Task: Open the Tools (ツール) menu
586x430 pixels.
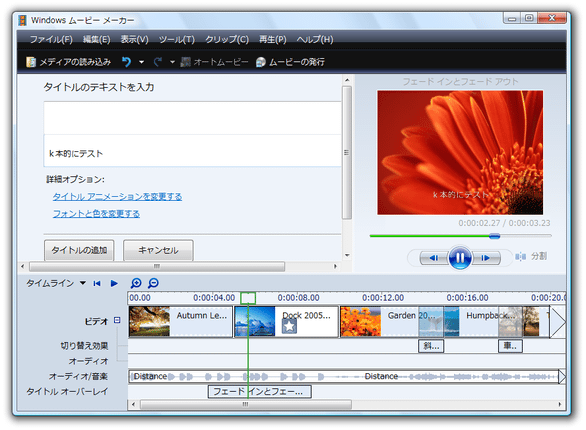Action: tap(177, 40)
